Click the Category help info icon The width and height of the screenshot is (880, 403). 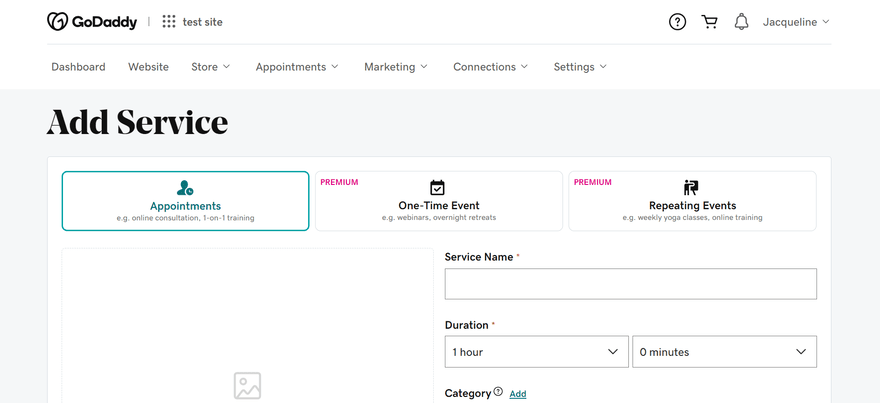498,392
